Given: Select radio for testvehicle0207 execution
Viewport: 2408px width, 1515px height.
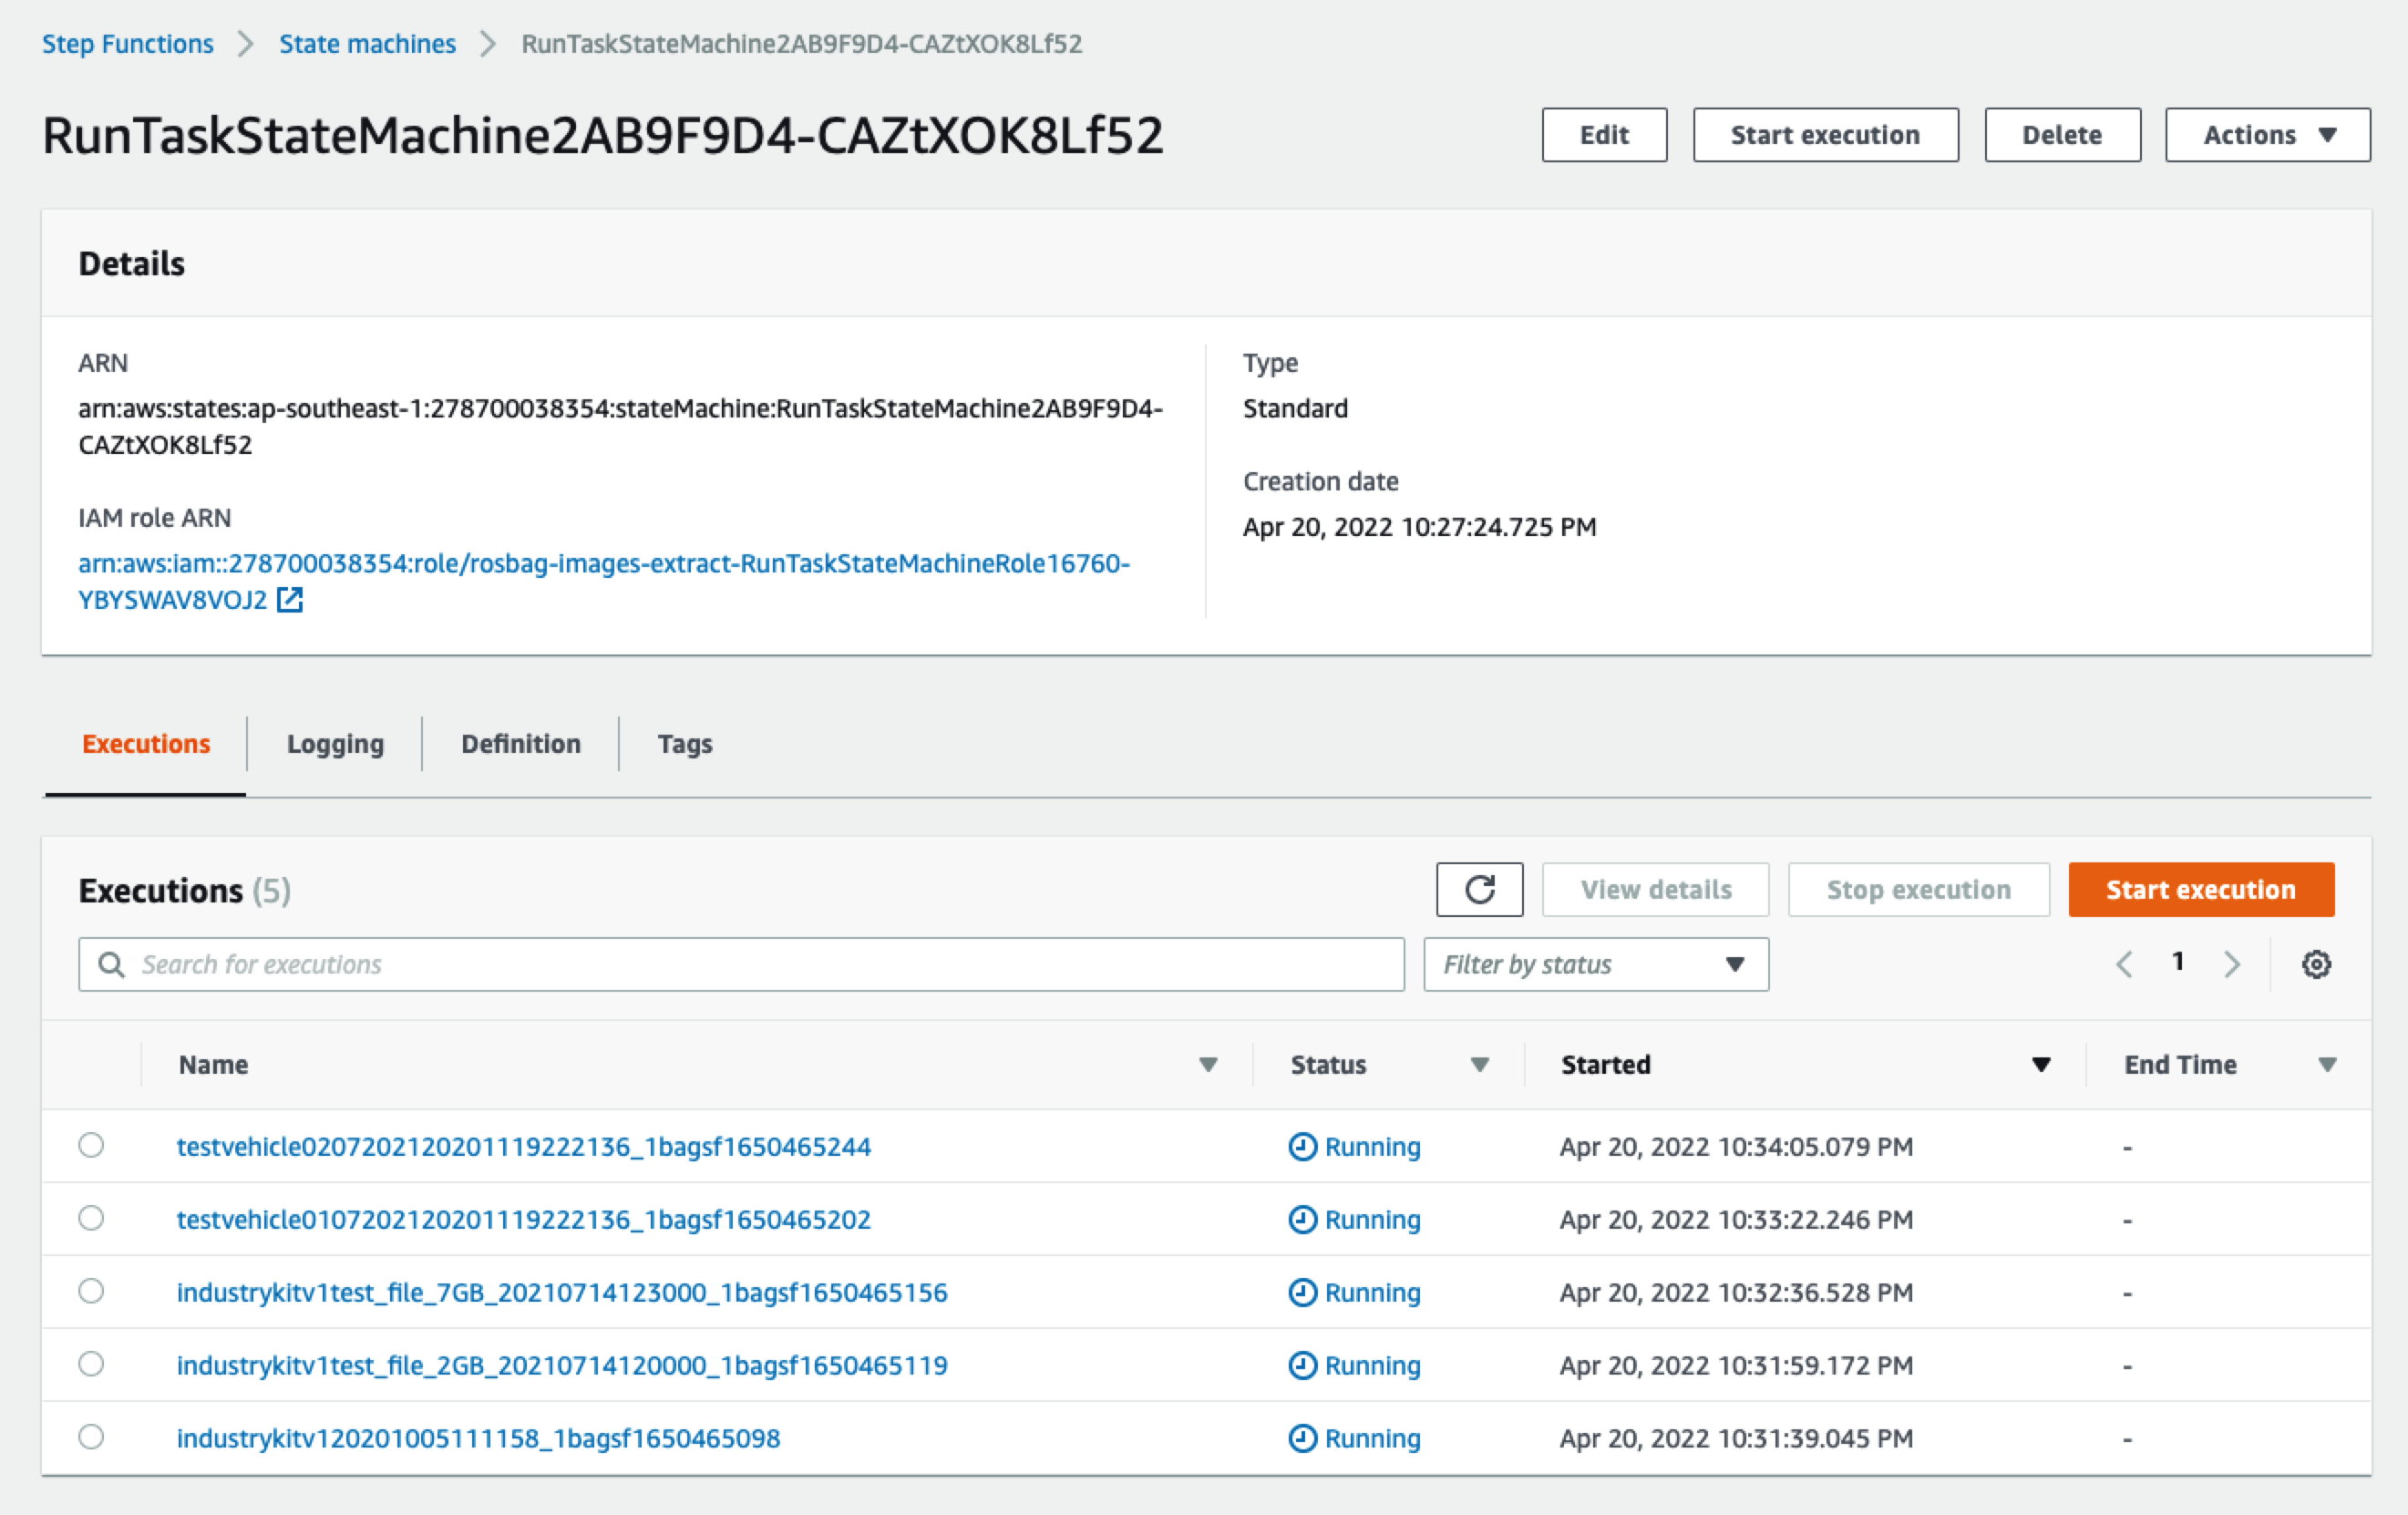Looking at the screenshot, I should [91, 1145].
